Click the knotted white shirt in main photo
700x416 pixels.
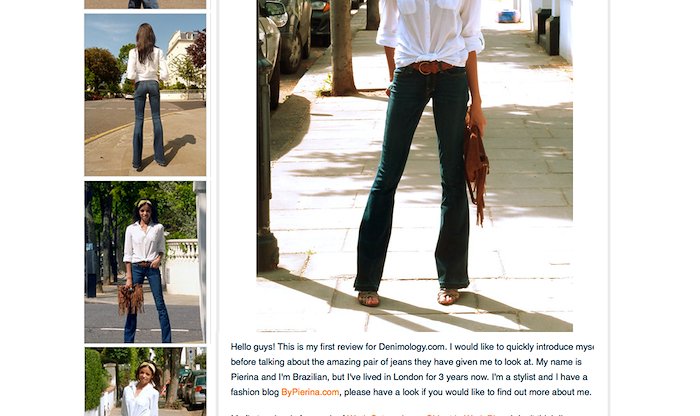(x=429, y=31)
